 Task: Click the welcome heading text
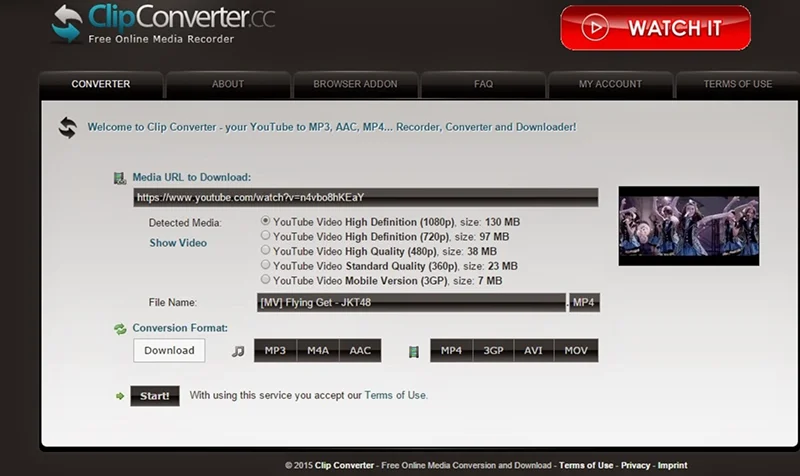332,127
